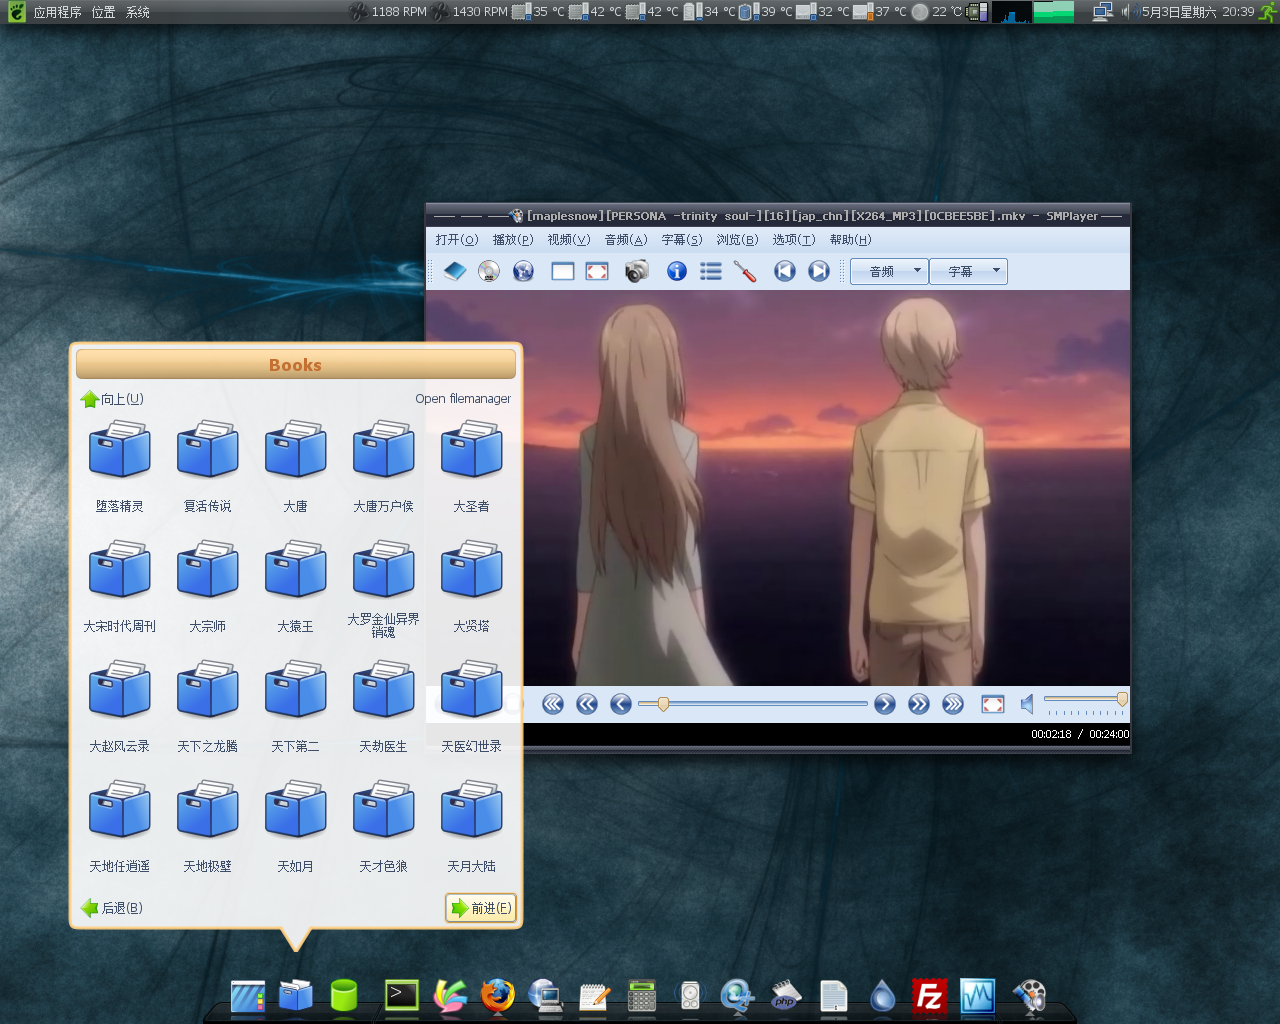This screenshot has height=1024, width=1280.
Task: Open the 视频(V) menu
Action: pyautogui.click(x=569, y=240)
